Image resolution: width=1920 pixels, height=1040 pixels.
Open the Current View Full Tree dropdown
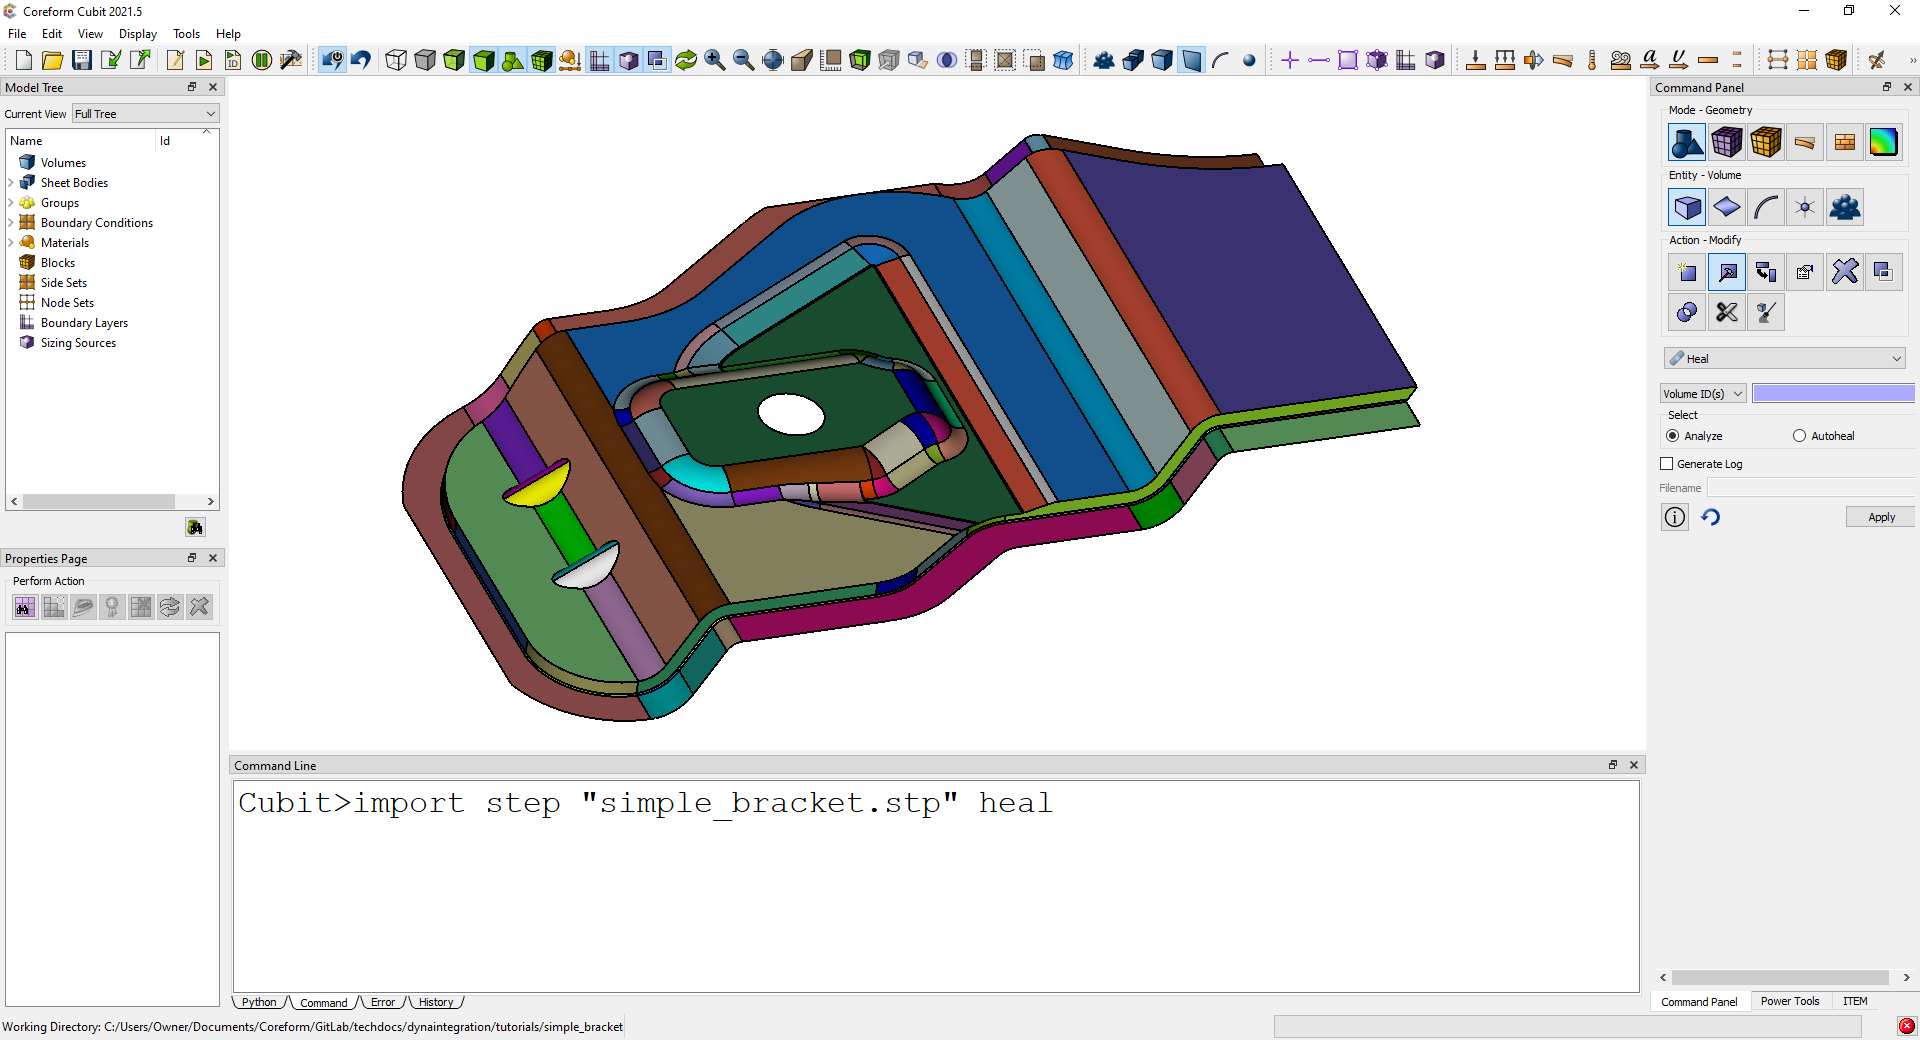click(x=145, y=114)
